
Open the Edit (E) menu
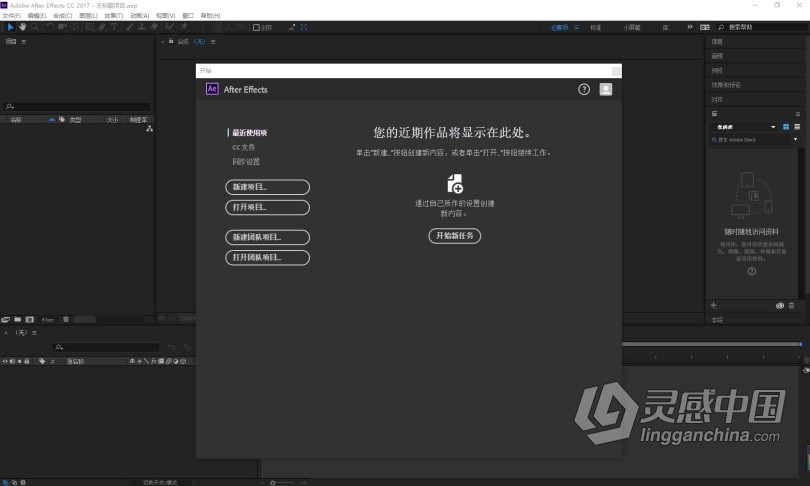(x=37, y=15)
